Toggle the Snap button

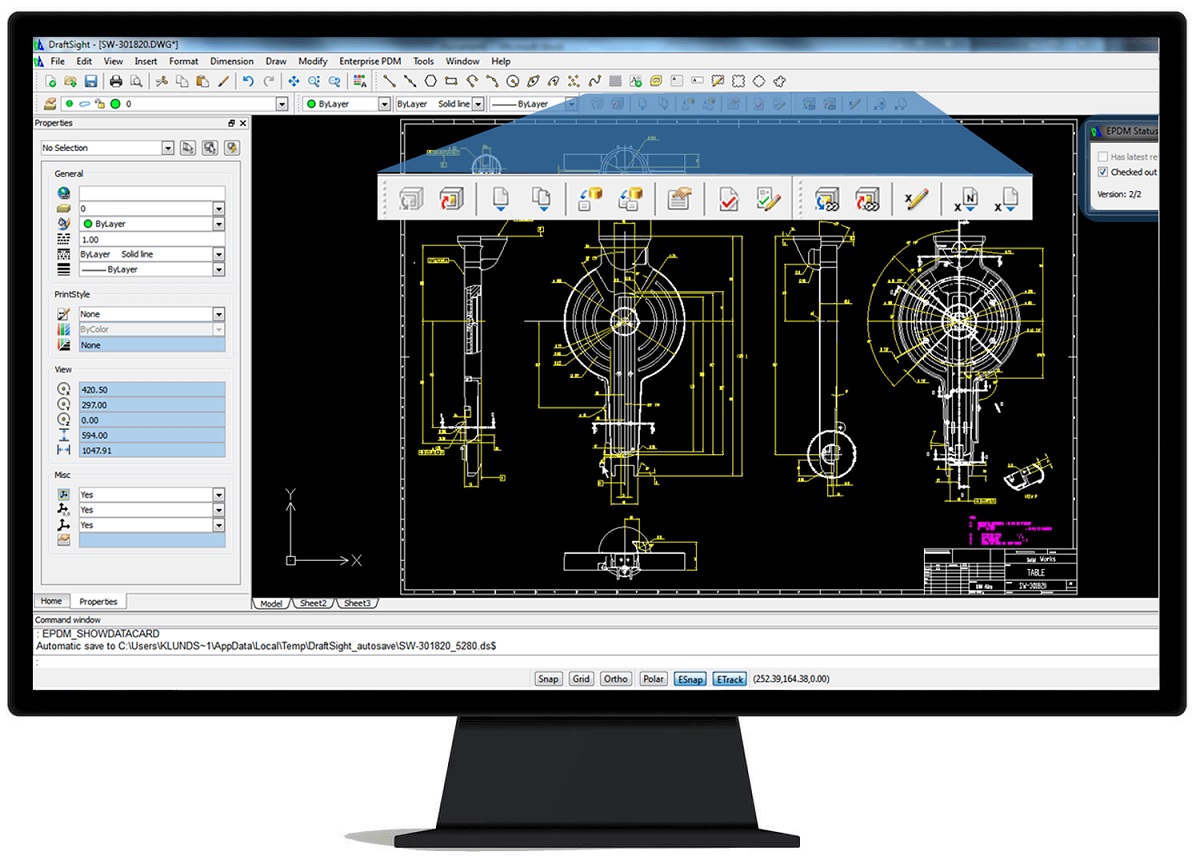click(548, 679)
